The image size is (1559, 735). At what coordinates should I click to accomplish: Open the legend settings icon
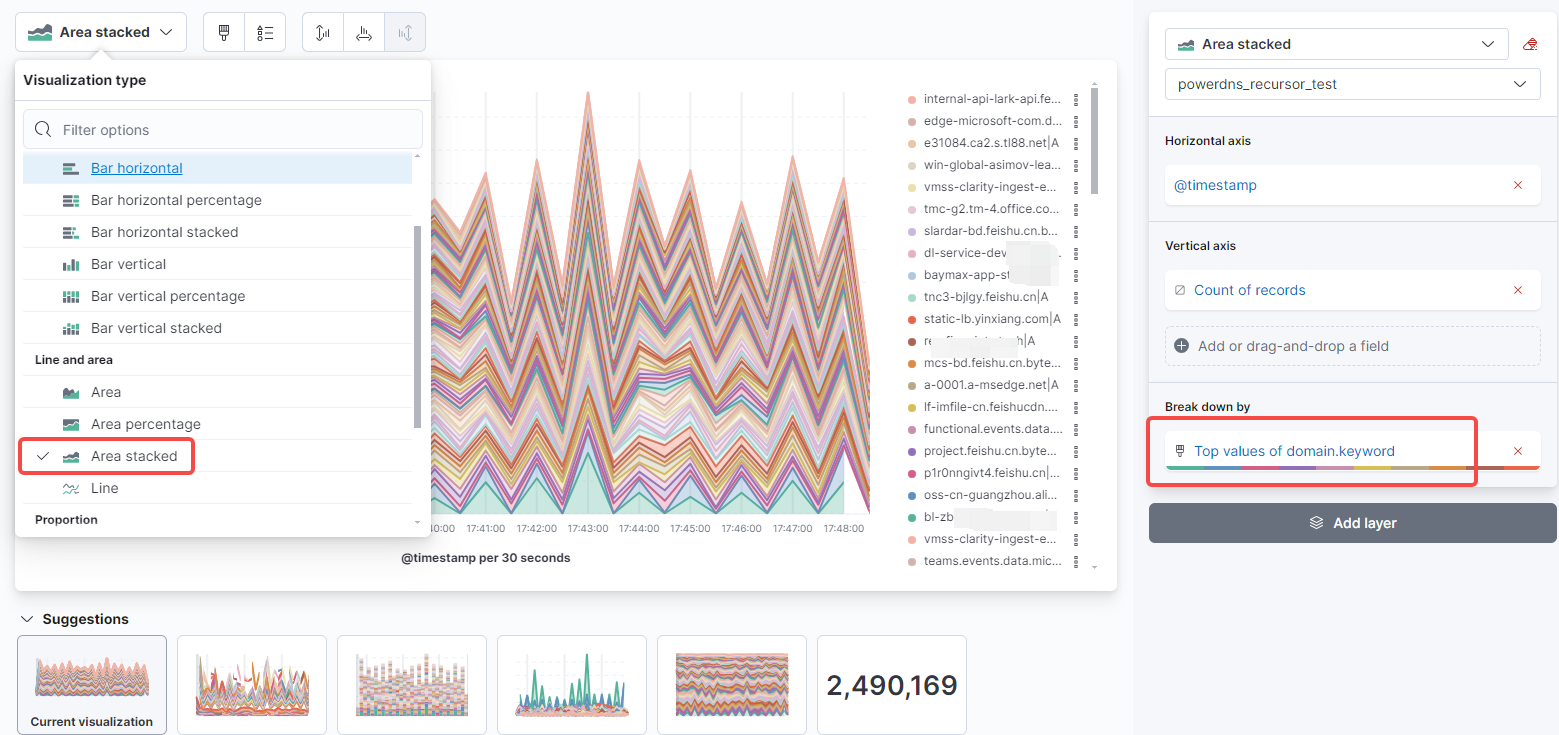point(265,32)
